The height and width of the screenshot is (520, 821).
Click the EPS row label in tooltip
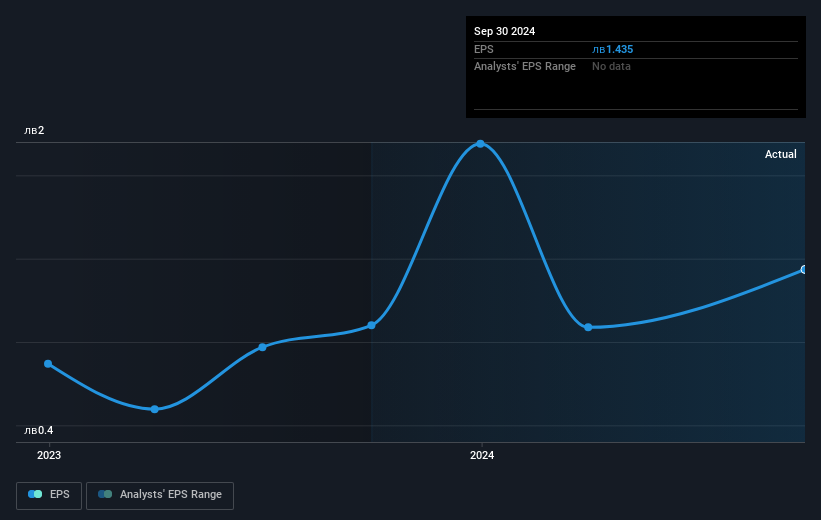484,49
